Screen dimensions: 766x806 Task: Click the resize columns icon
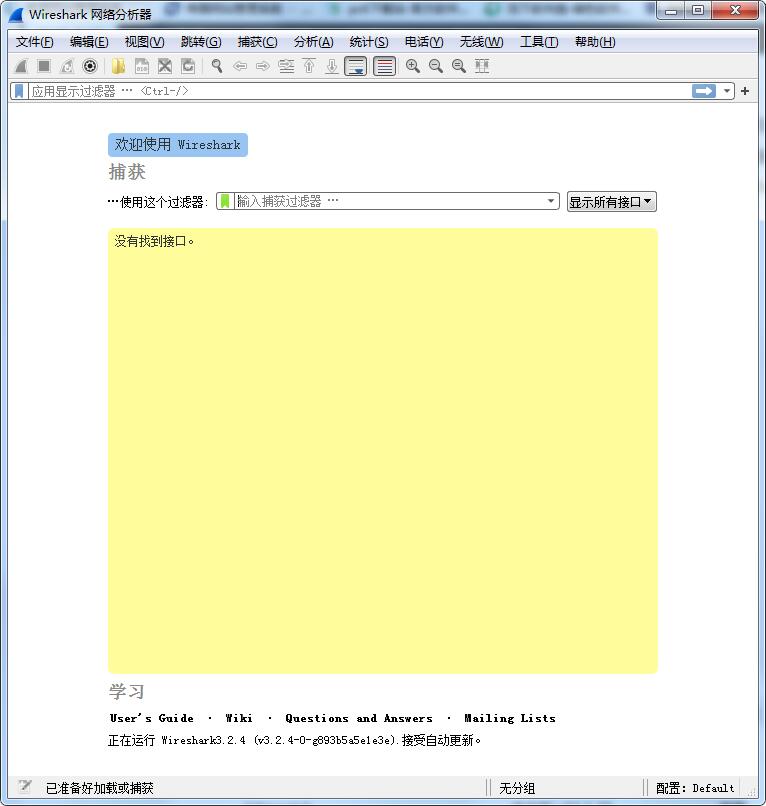(x=482, y=66)
